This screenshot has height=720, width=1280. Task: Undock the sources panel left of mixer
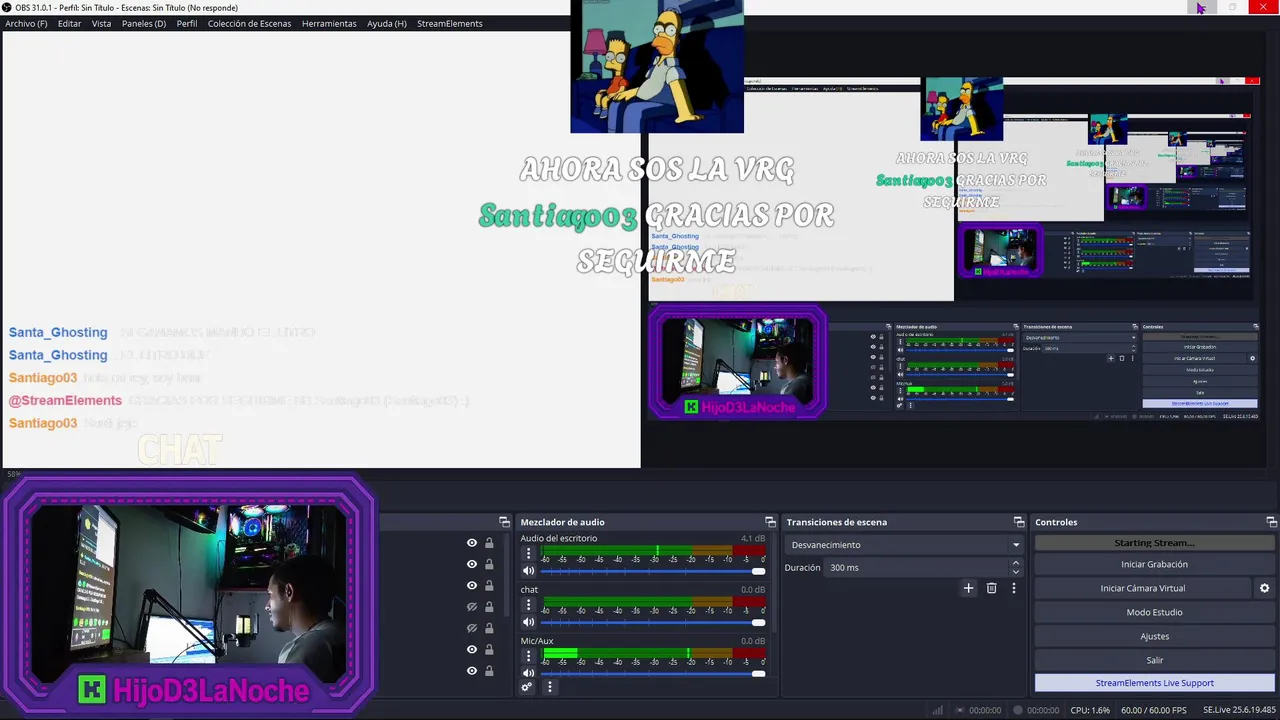point(504,522)
